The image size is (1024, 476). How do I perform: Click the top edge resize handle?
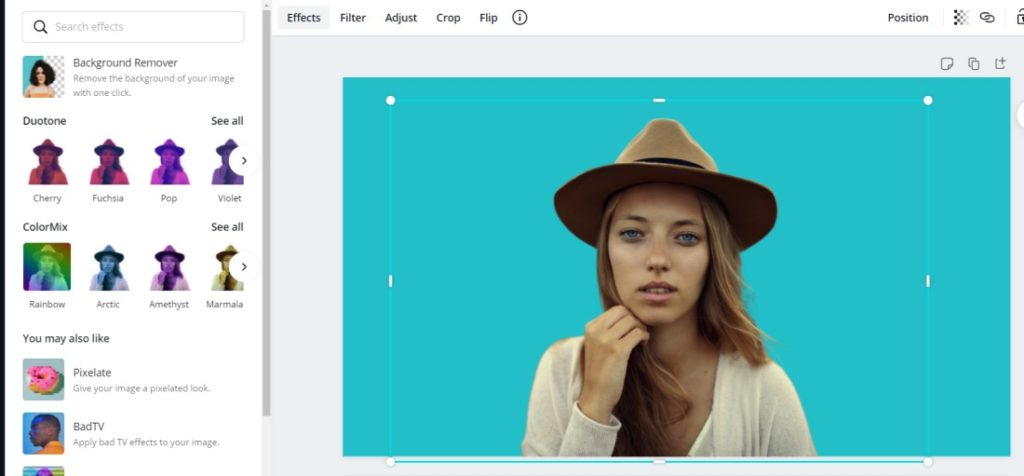click(659, 100)
